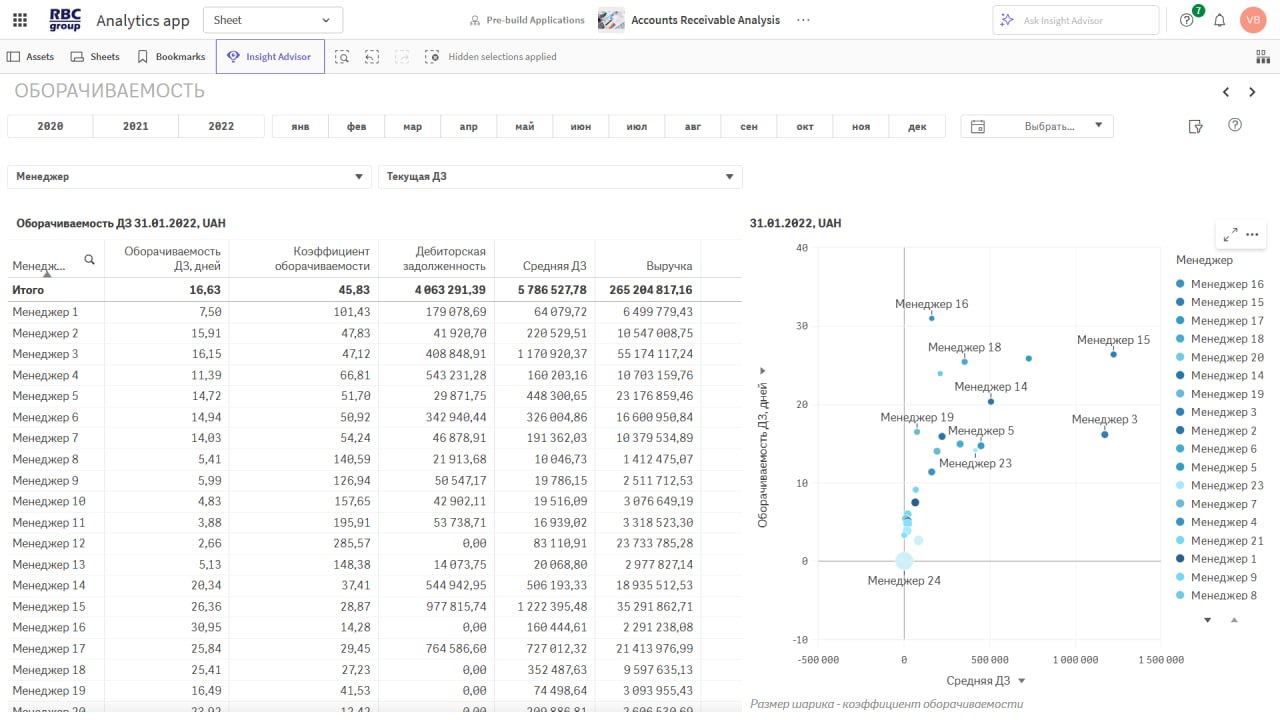
Task: Open the Assets tab
Action: click(30, 57)
